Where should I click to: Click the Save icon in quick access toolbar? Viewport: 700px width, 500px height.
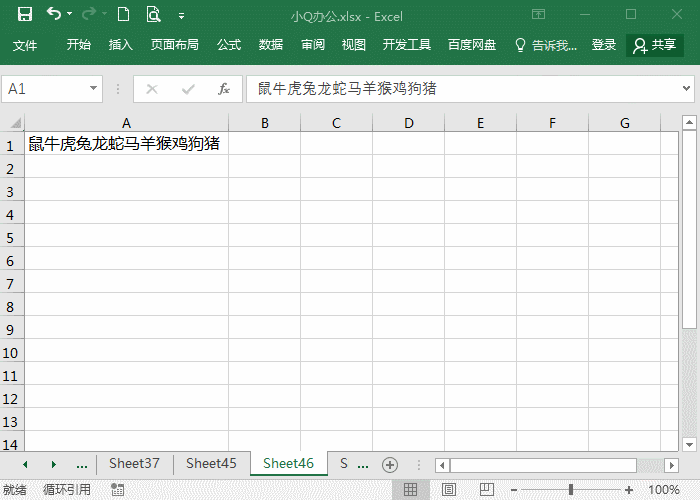pos(25,15)
